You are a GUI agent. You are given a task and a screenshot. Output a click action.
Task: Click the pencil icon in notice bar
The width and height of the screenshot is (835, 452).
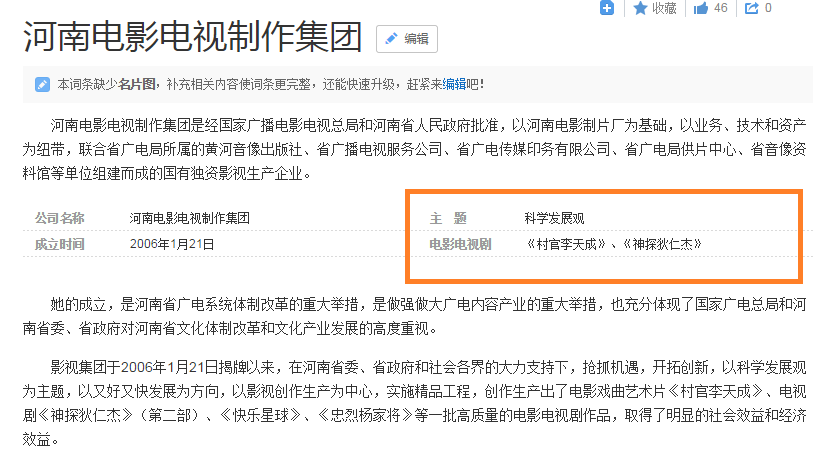click(42, 84)
